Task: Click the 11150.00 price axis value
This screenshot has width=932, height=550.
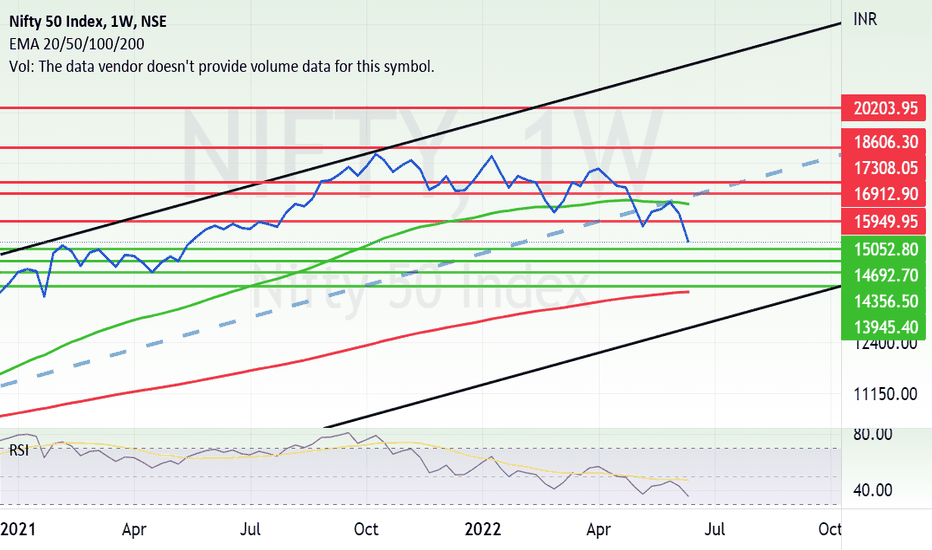Action: click(x=885, y=394)
